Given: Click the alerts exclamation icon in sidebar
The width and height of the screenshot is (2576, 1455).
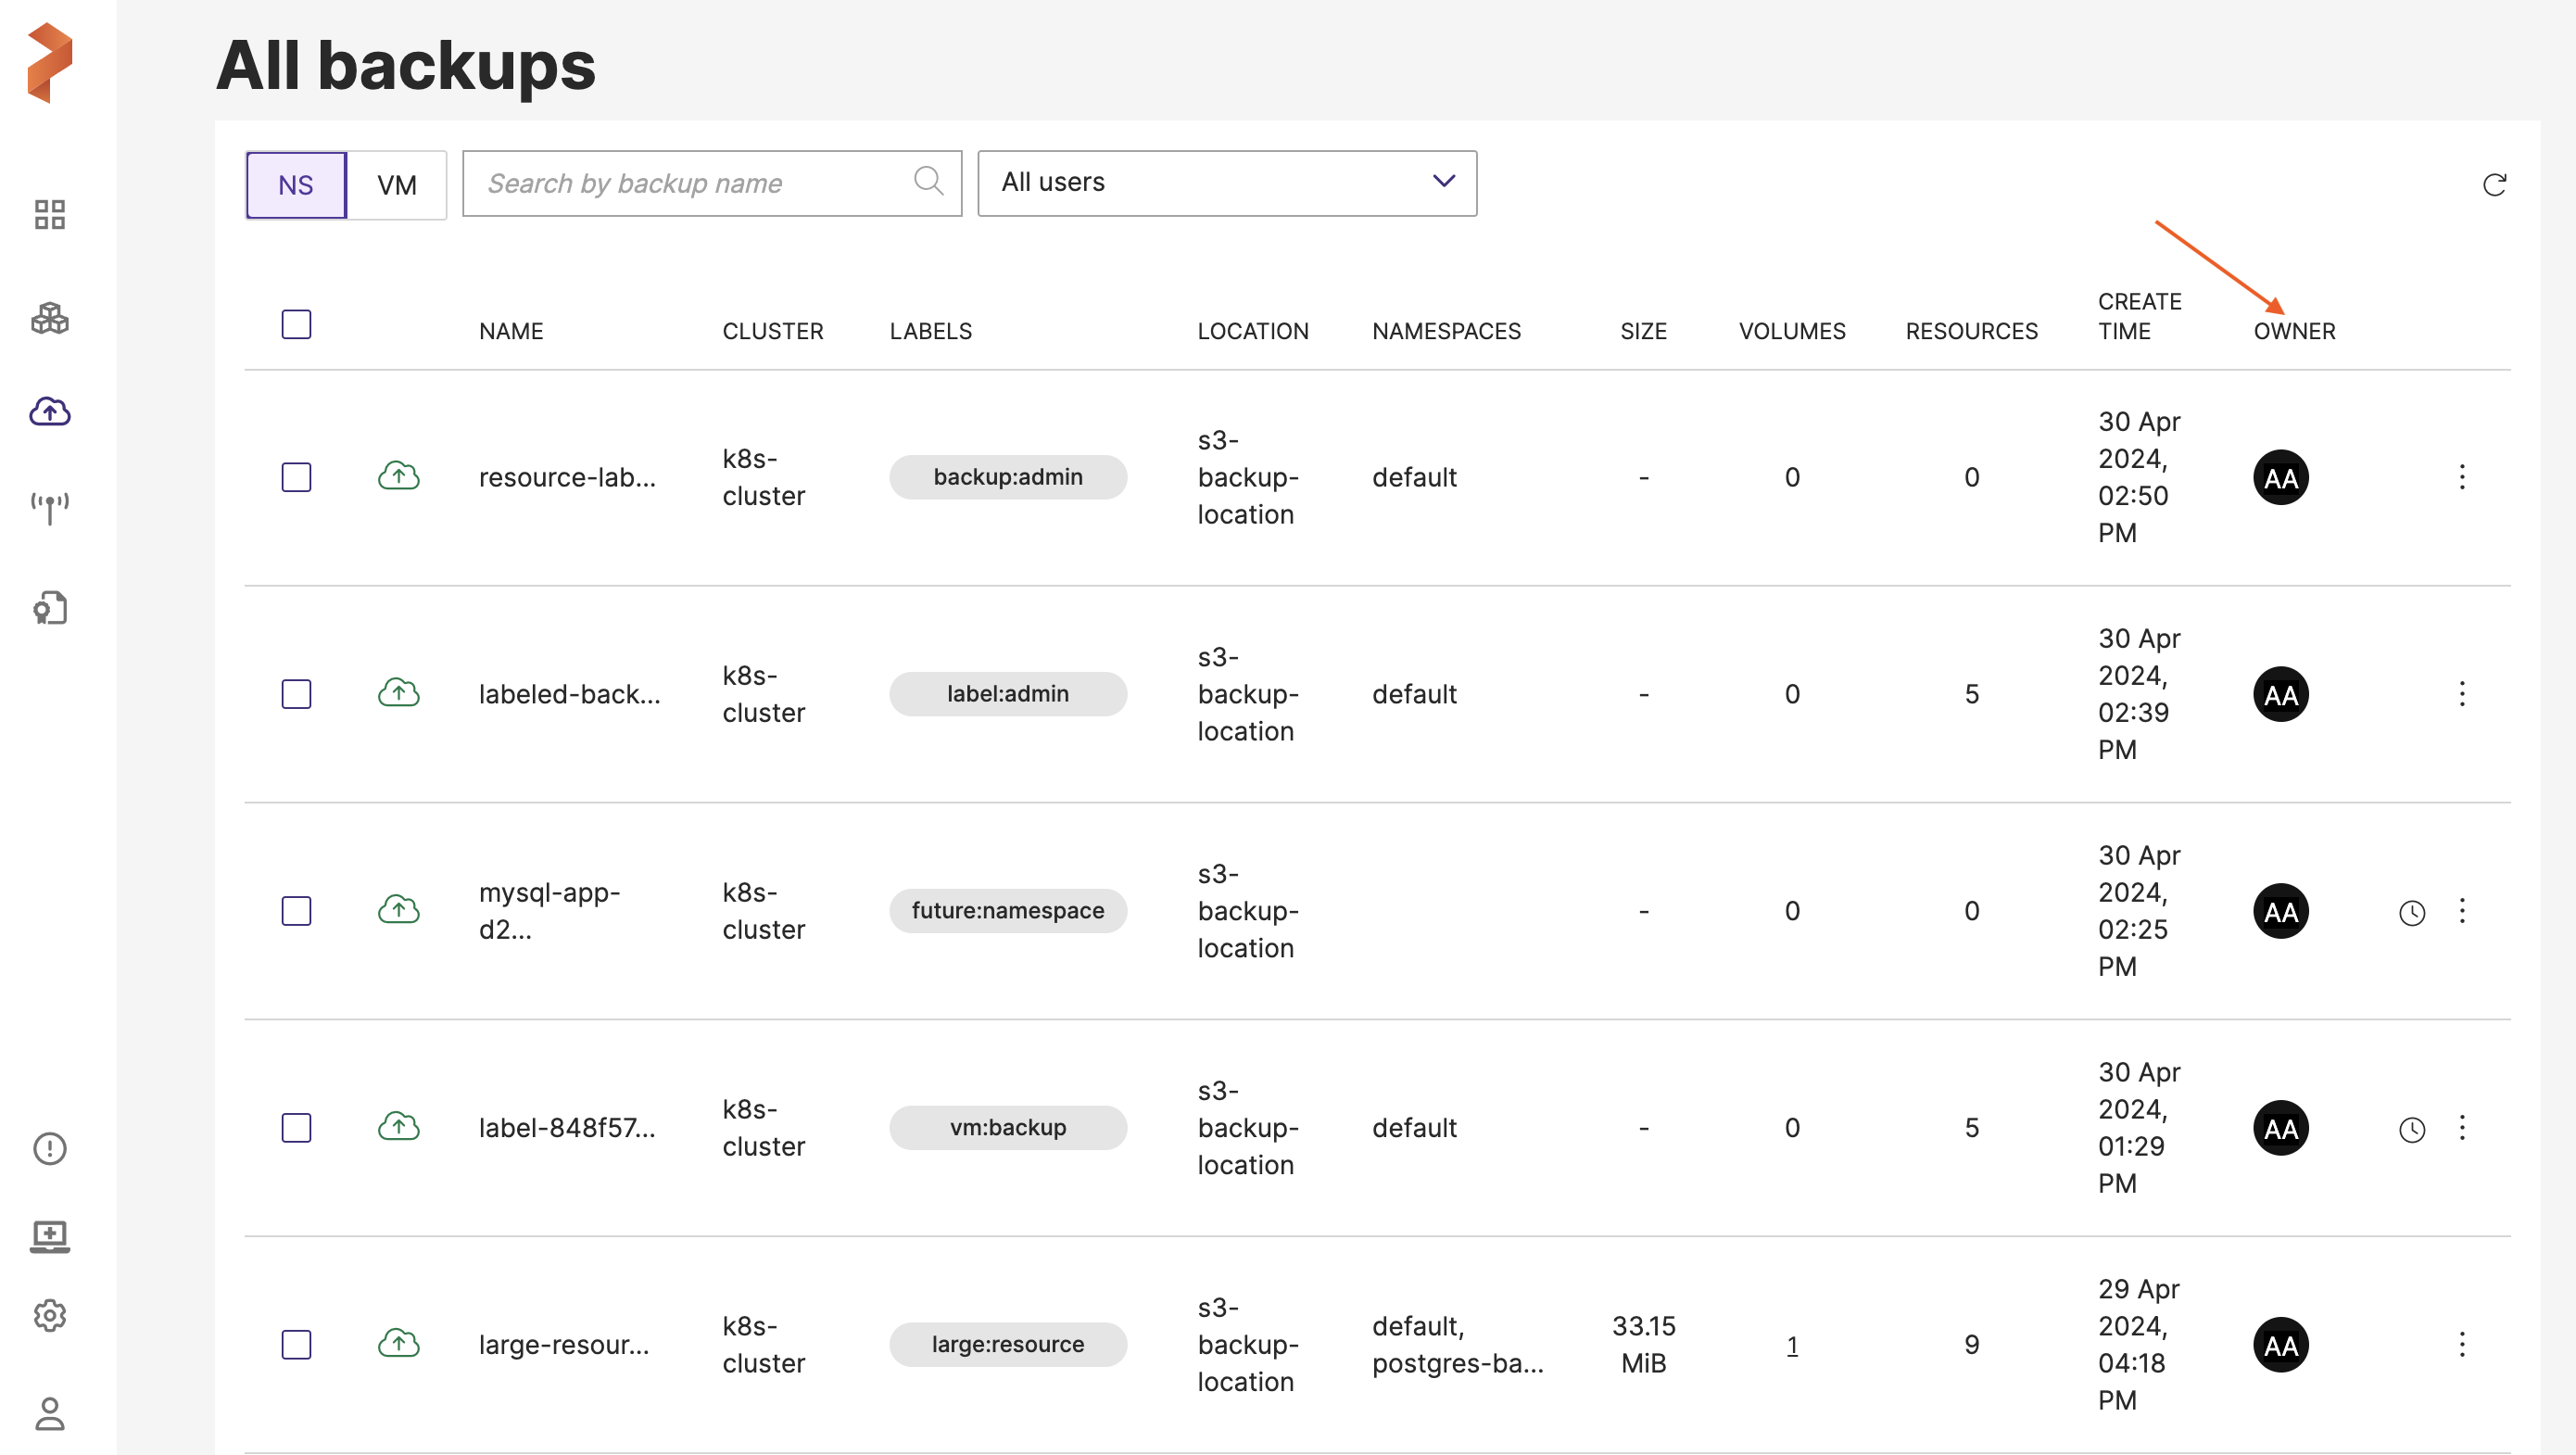Looking at the screenshot, I should (49, 1148).
